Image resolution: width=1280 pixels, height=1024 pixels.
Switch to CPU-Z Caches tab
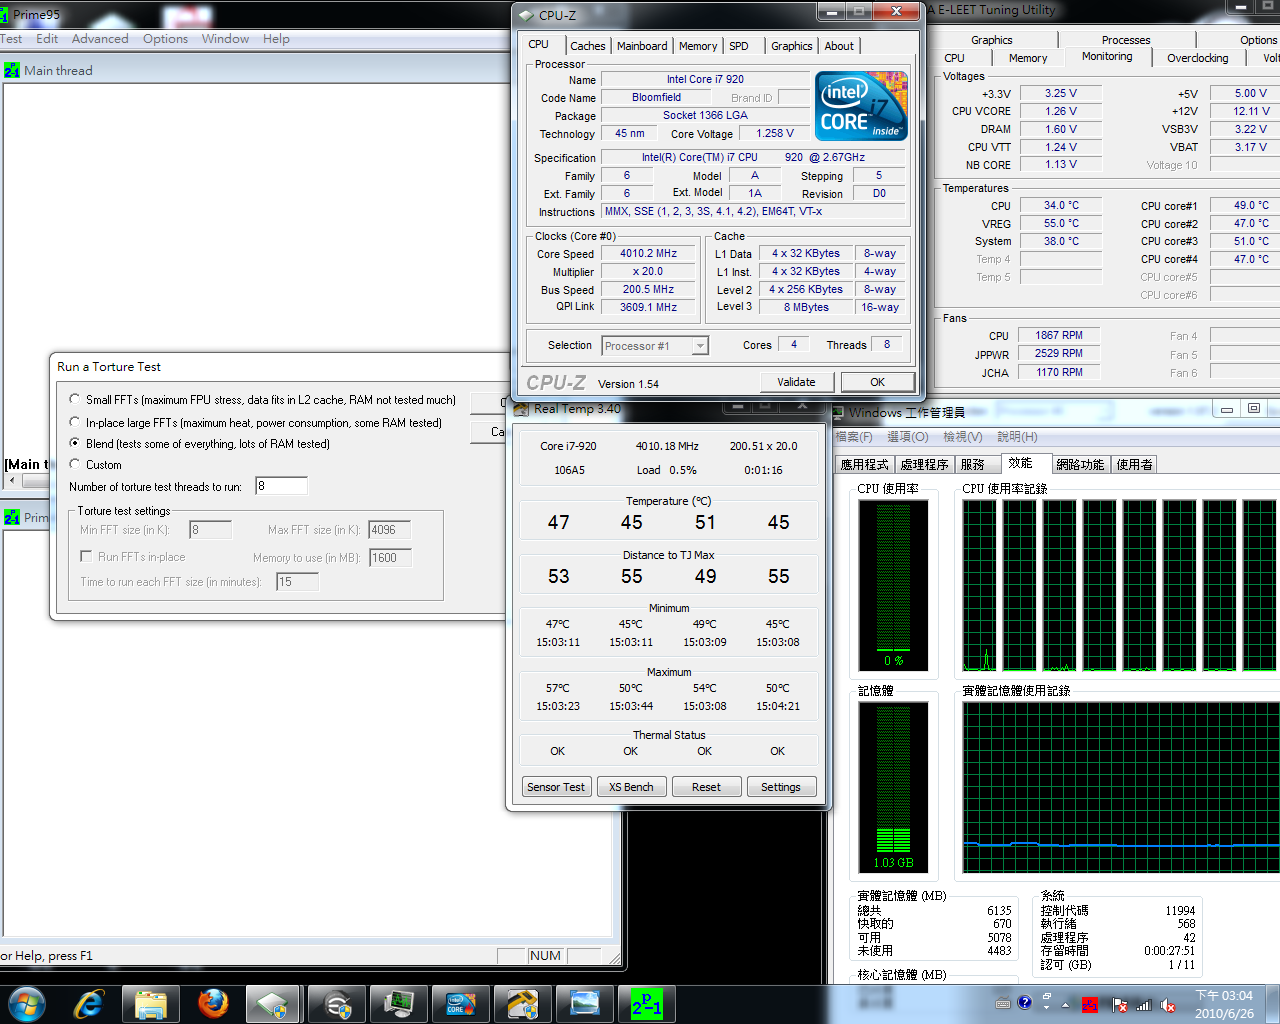point(588,46)
